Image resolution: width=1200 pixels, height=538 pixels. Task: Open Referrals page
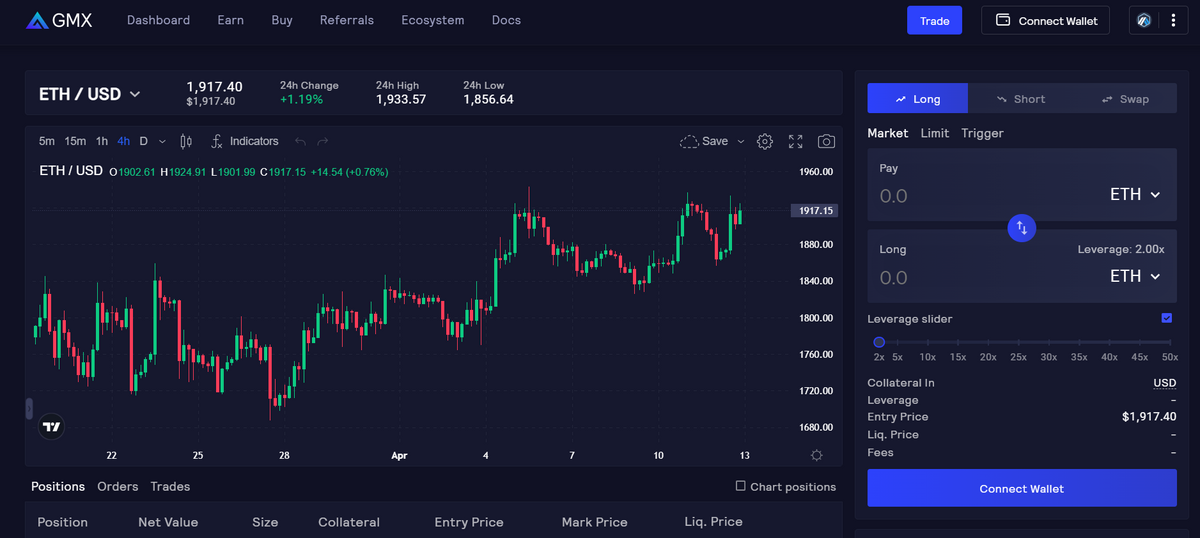pos(347,20)
